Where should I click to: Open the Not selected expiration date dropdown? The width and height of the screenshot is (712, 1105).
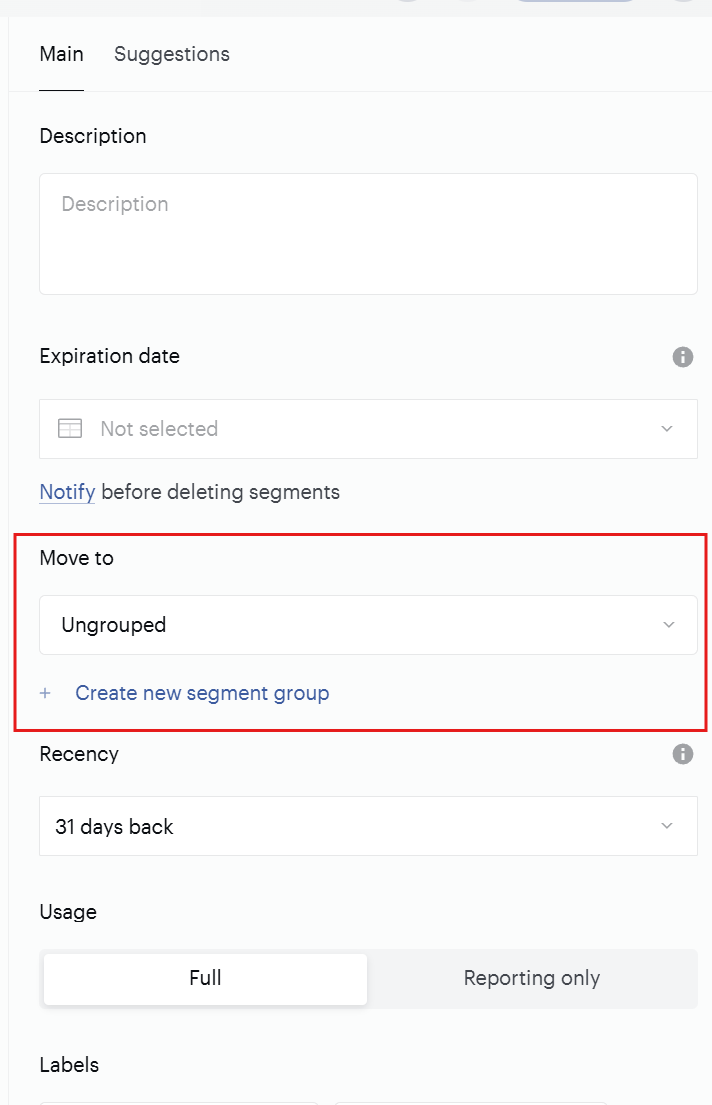[x=368, y=428]
